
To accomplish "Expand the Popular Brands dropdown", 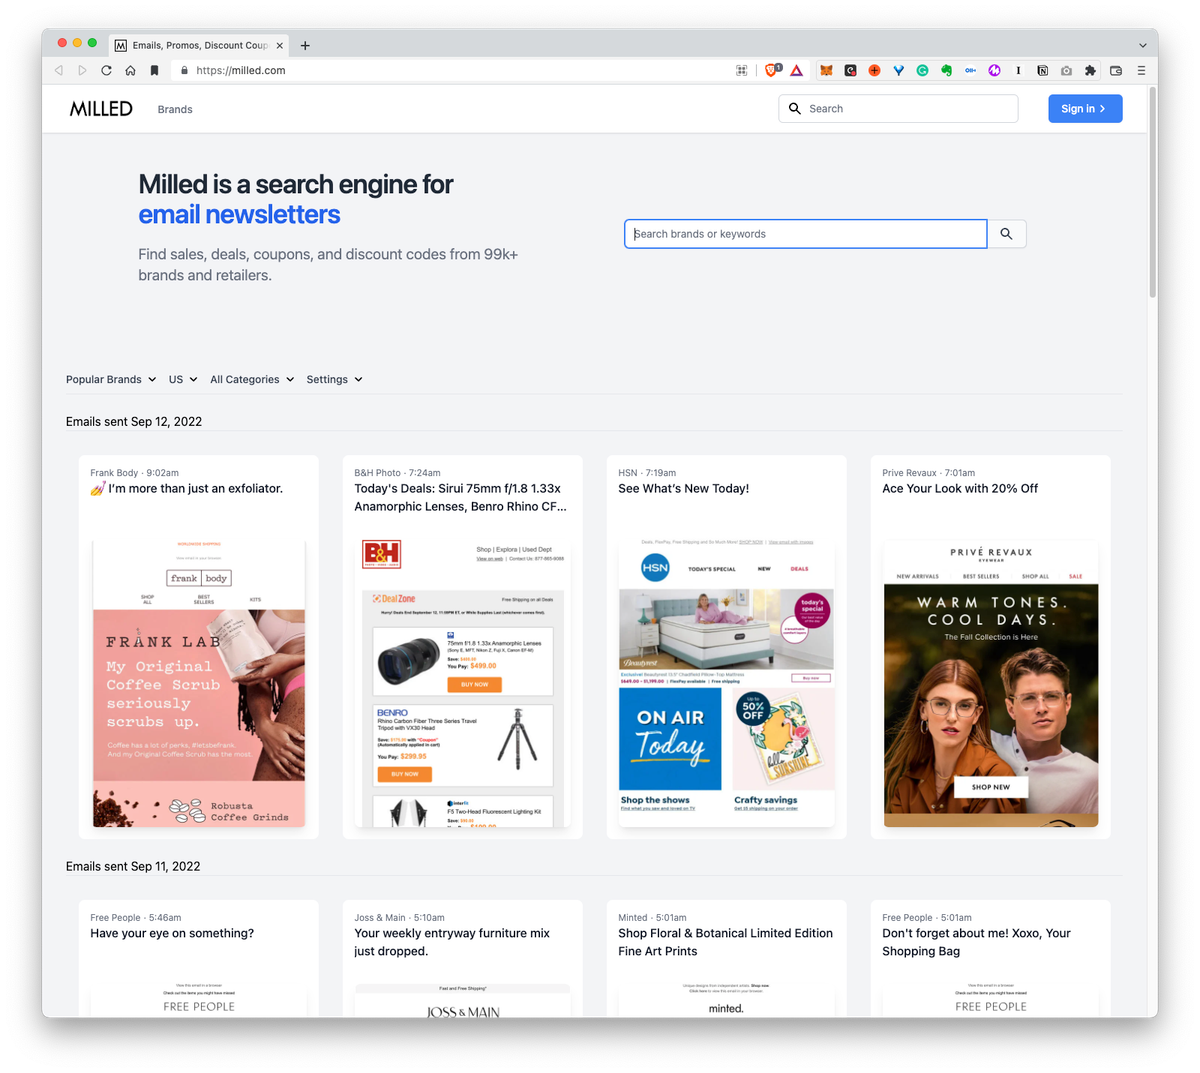I will (x=111, y=380).
